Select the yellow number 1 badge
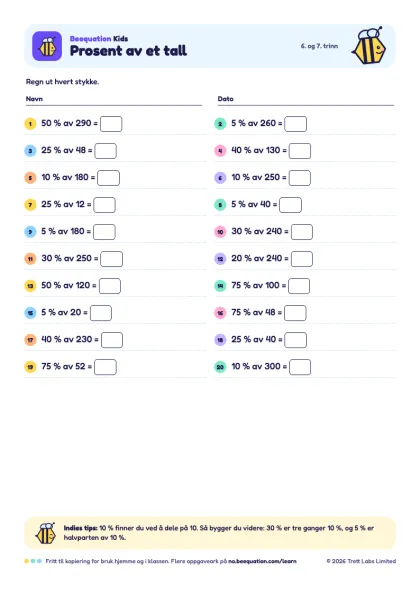Viewport: 420px width, 595px height. 30,124
